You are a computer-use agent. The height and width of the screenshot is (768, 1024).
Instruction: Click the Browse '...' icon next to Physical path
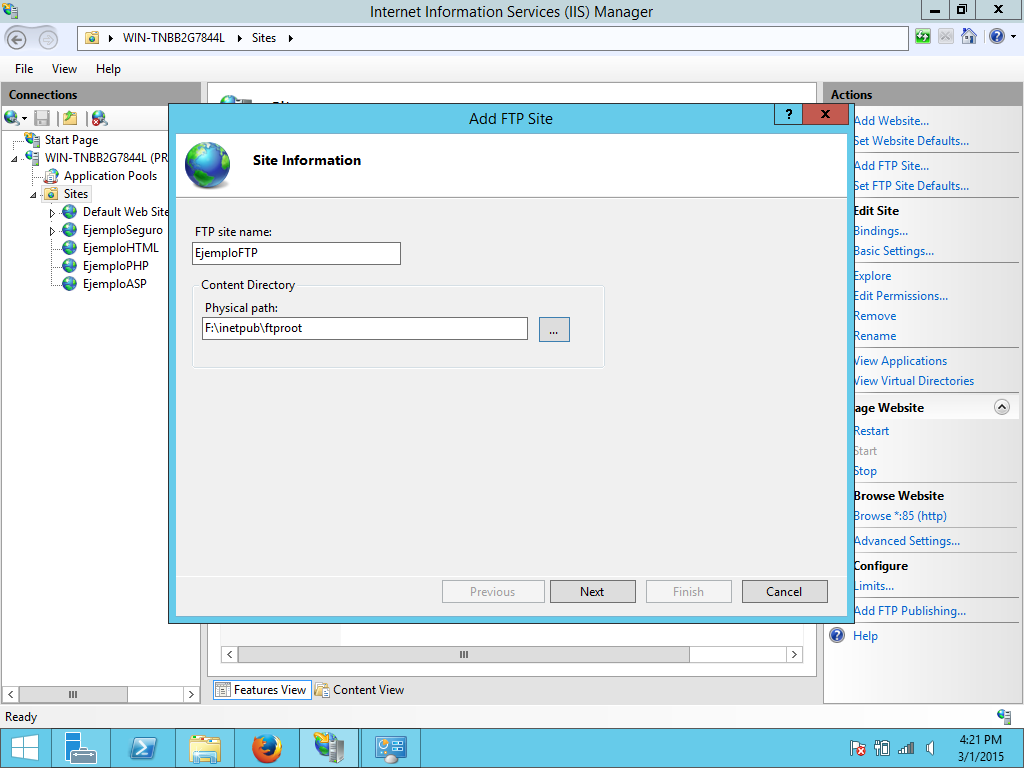point(553,328)
